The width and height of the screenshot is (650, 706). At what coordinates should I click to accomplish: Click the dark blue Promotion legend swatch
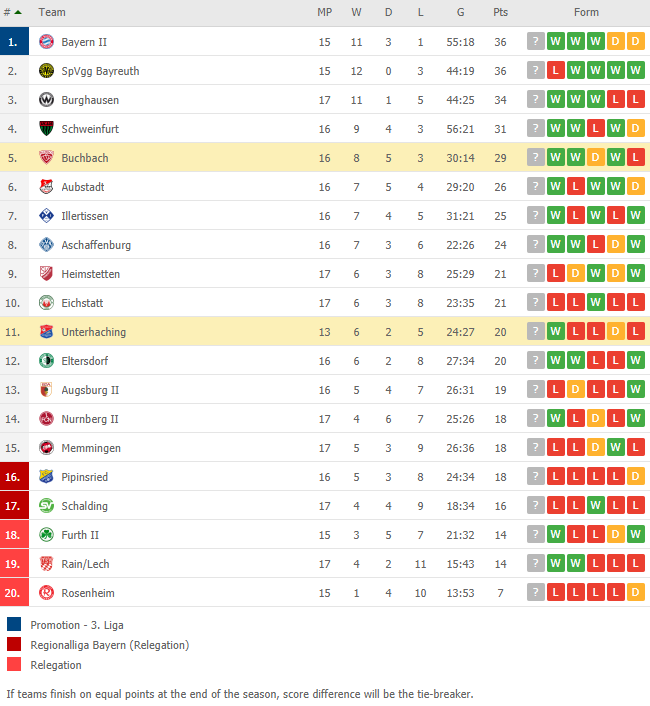coord(14,624)
